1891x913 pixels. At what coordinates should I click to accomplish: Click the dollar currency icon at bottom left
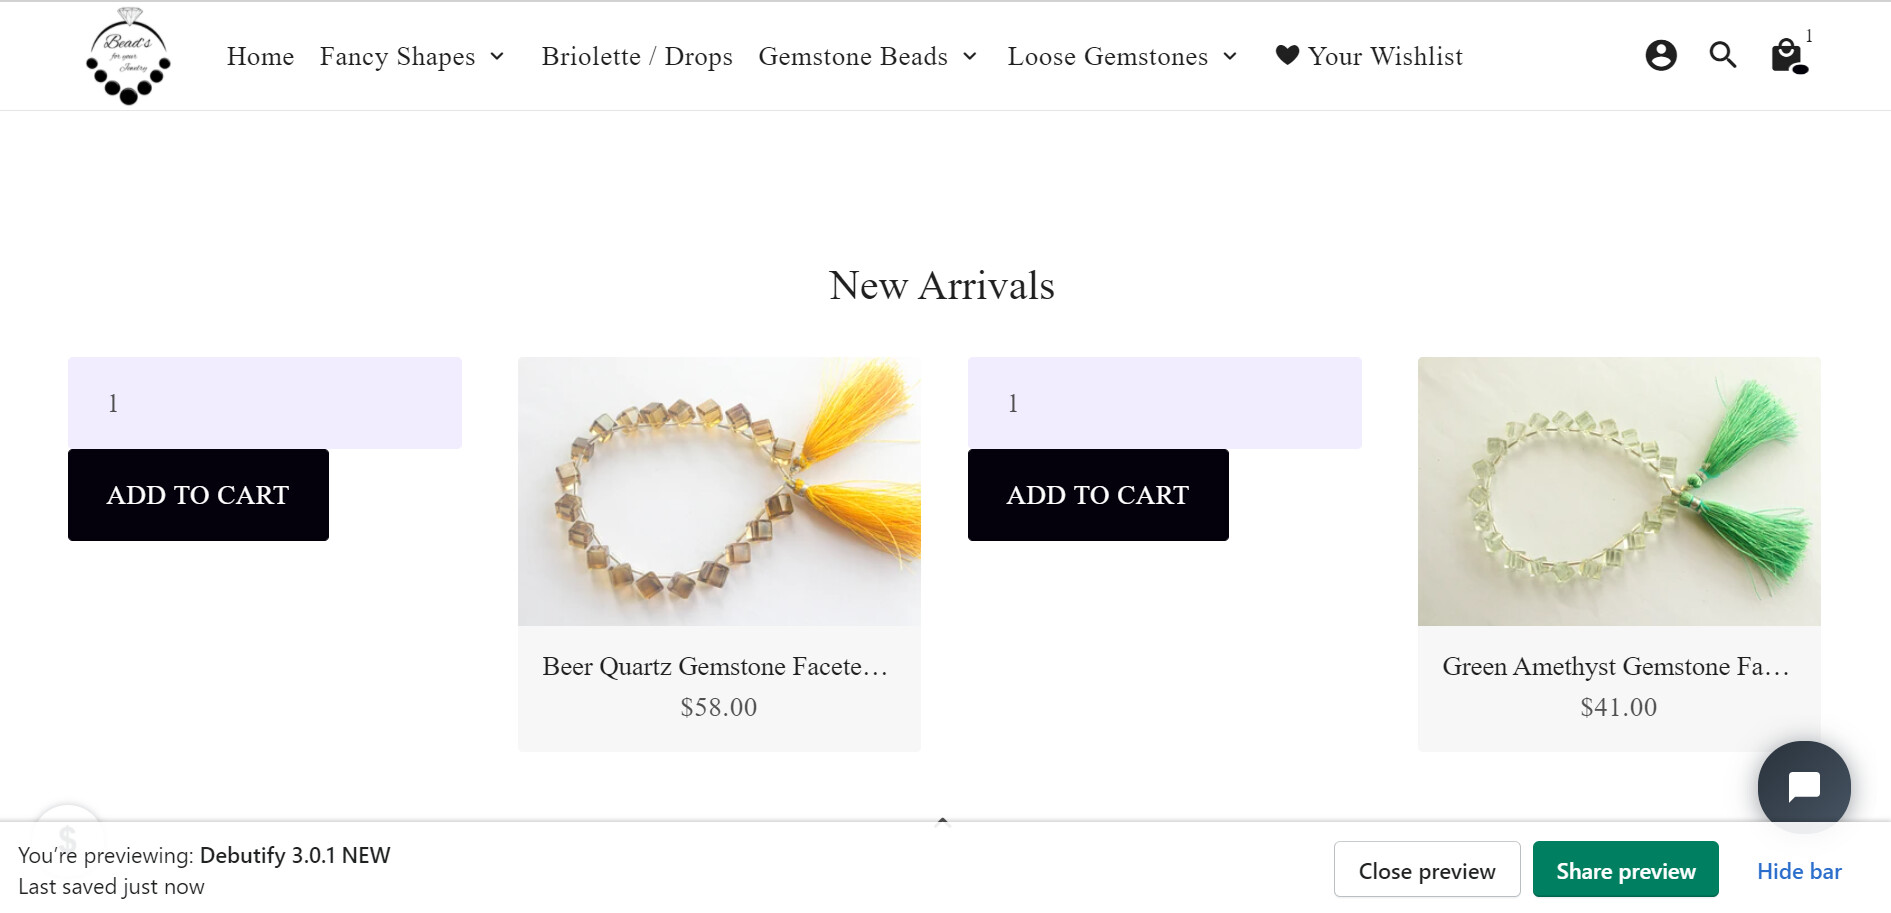[x=68, y=835]
